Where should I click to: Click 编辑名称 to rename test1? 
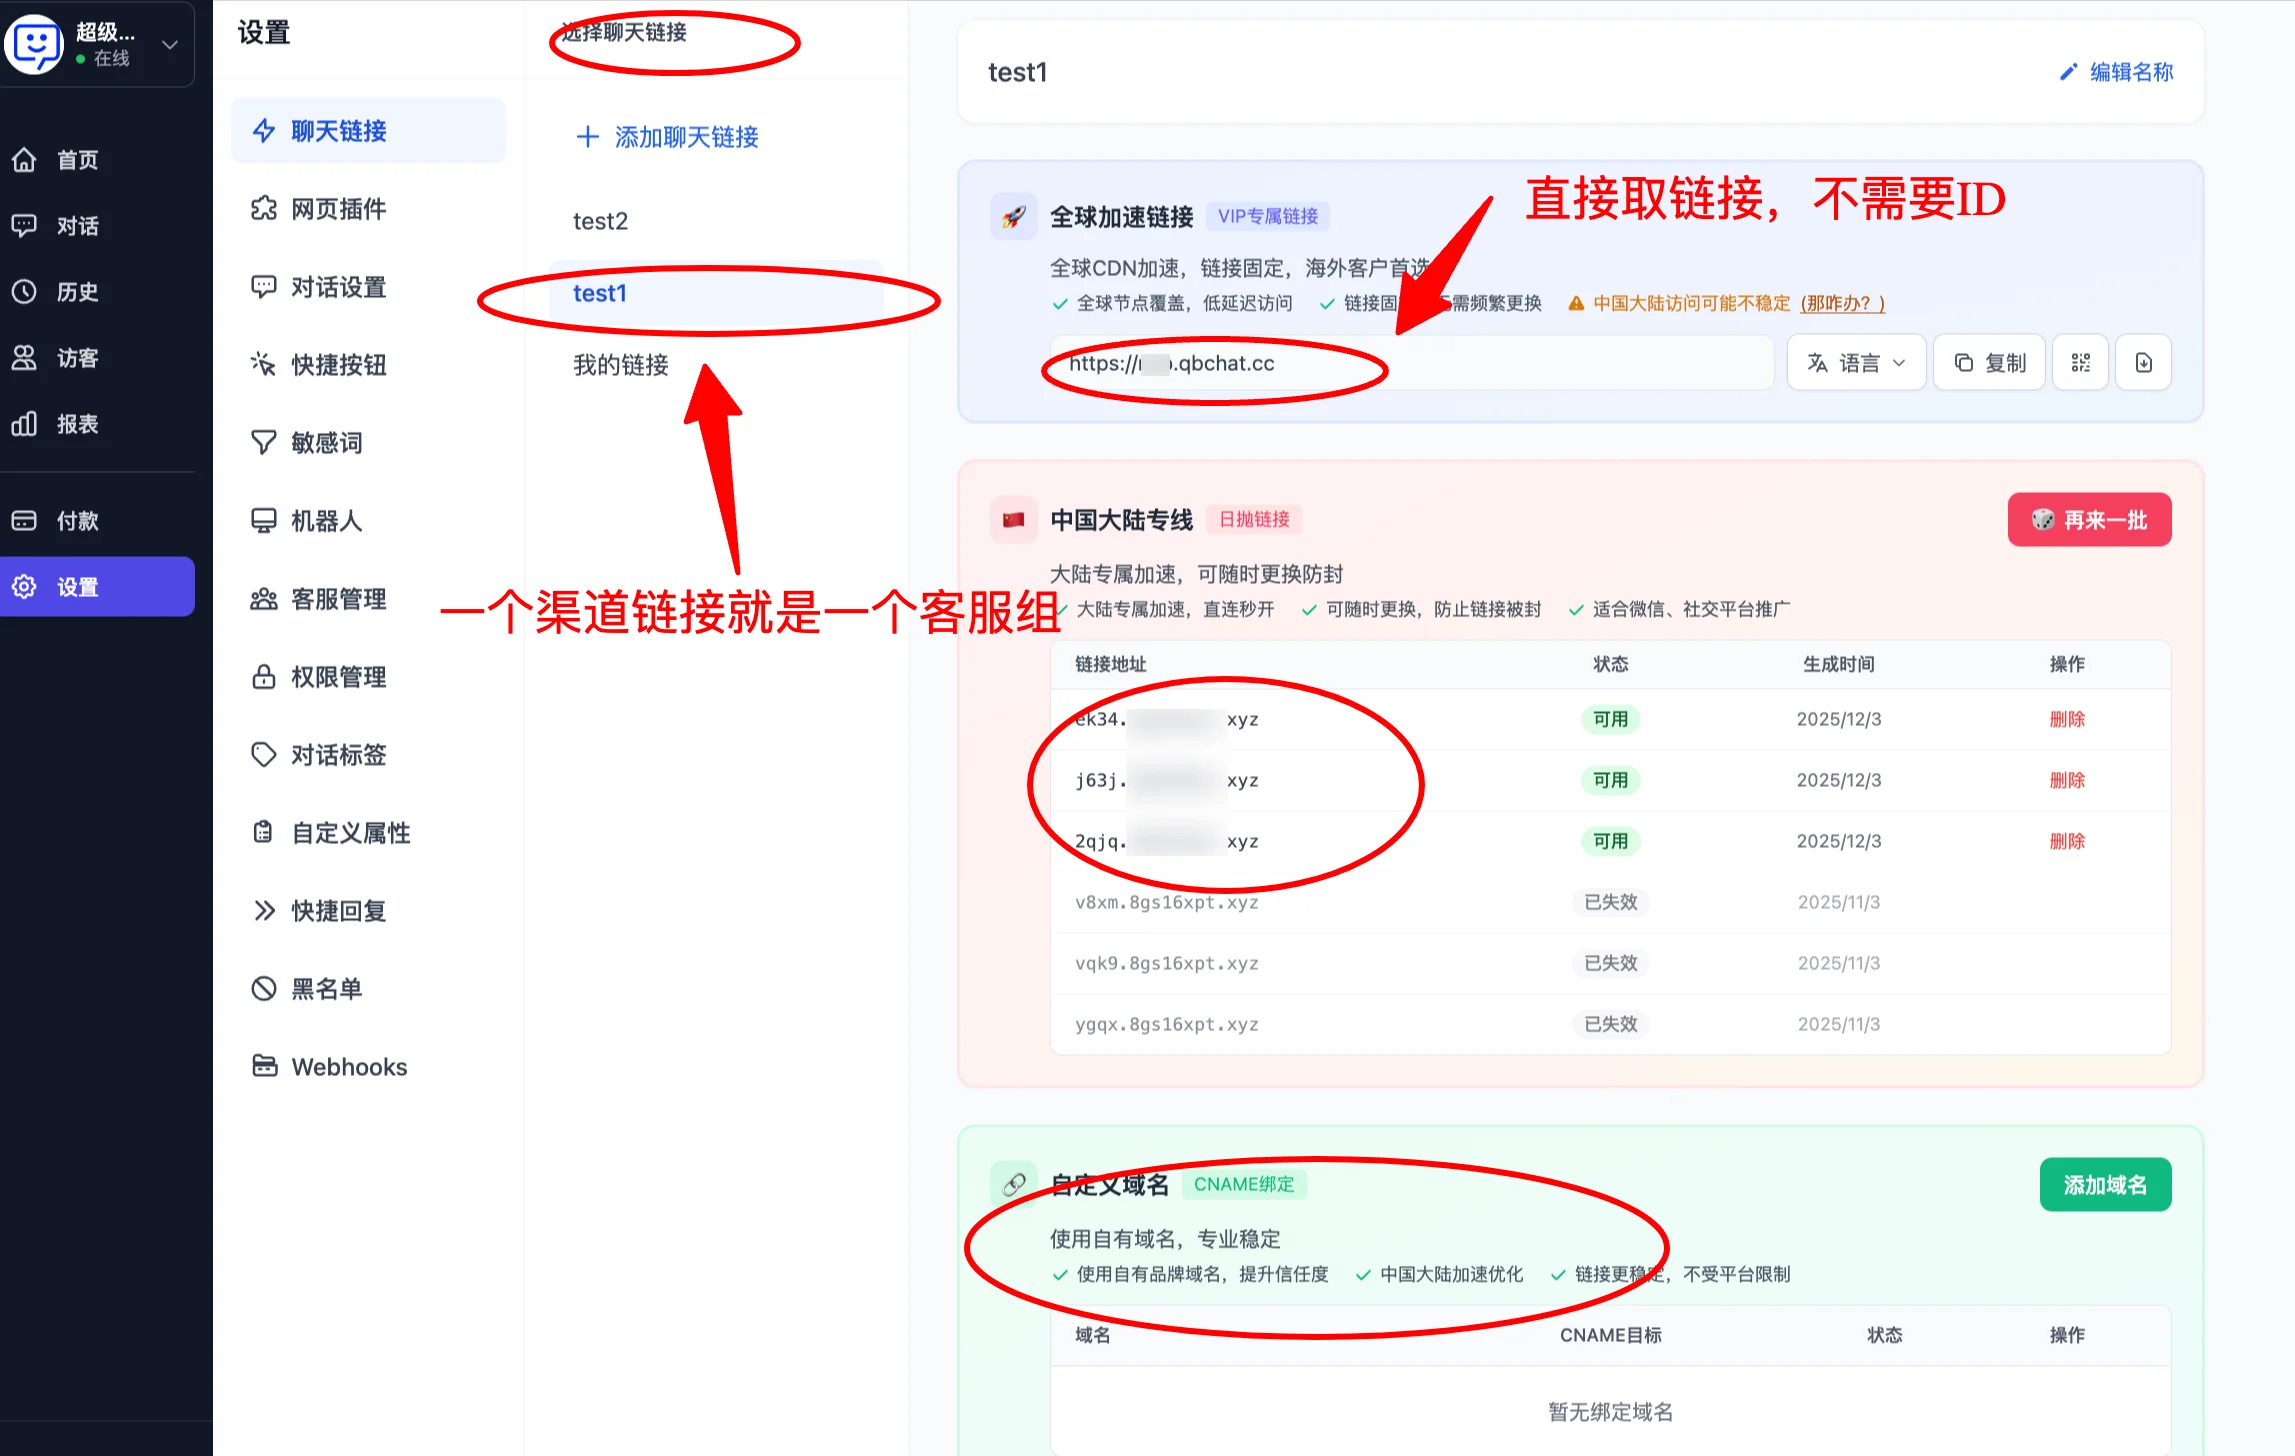coord(2116,71)
